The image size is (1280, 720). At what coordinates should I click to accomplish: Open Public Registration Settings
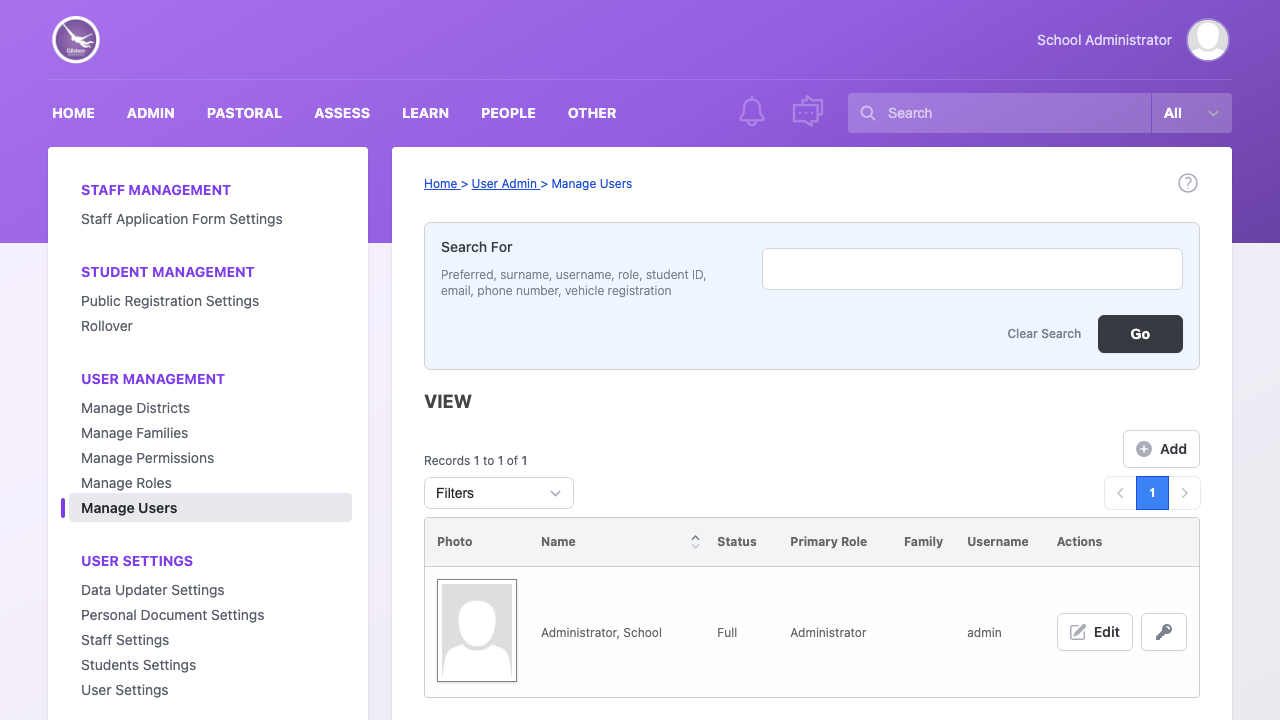pos(170,301)
